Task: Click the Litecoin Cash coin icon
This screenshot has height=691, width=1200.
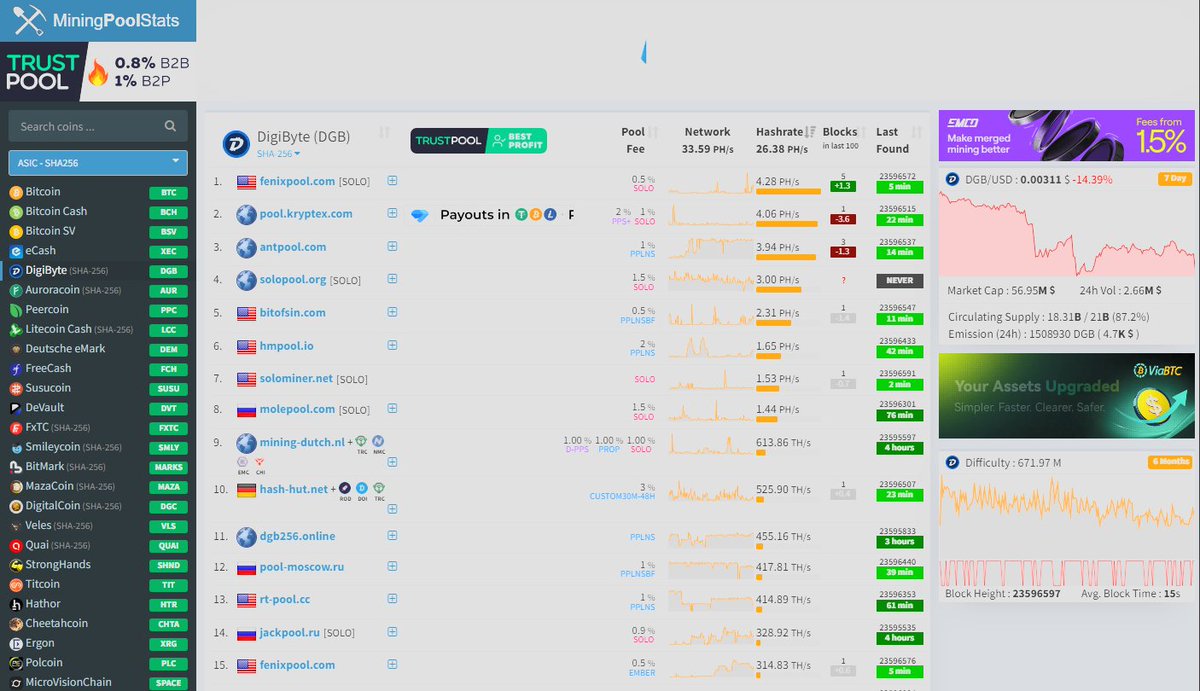Action: coord(16,329)
